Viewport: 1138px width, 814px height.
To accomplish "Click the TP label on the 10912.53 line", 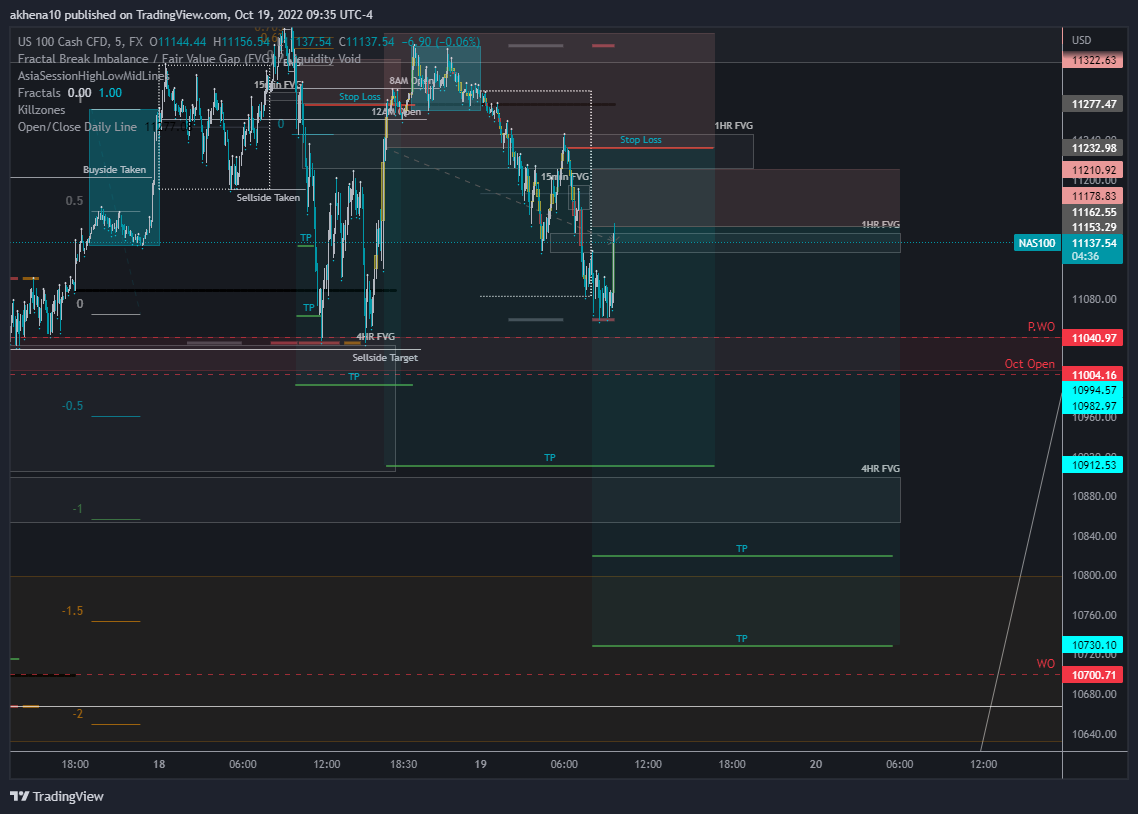I will tap(549, 458).
